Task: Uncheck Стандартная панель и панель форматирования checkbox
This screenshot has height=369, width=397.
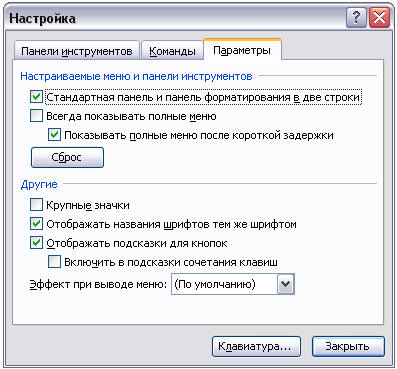Action: point(36,97)
